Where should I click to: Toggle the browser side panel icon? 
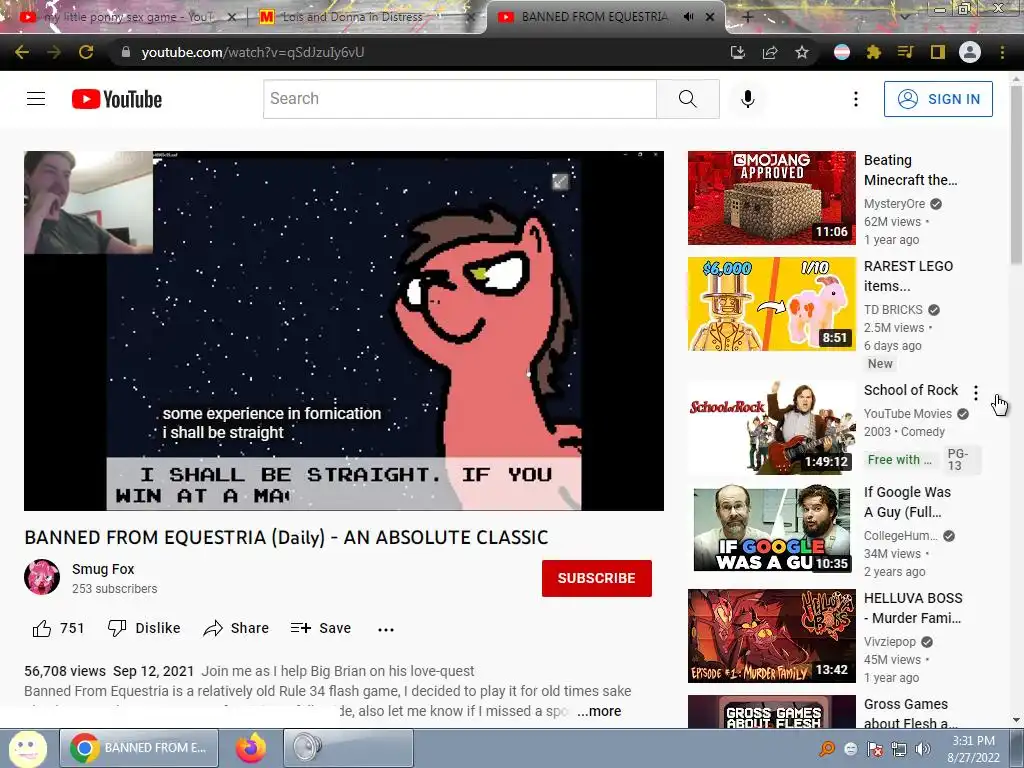(937, 52)
